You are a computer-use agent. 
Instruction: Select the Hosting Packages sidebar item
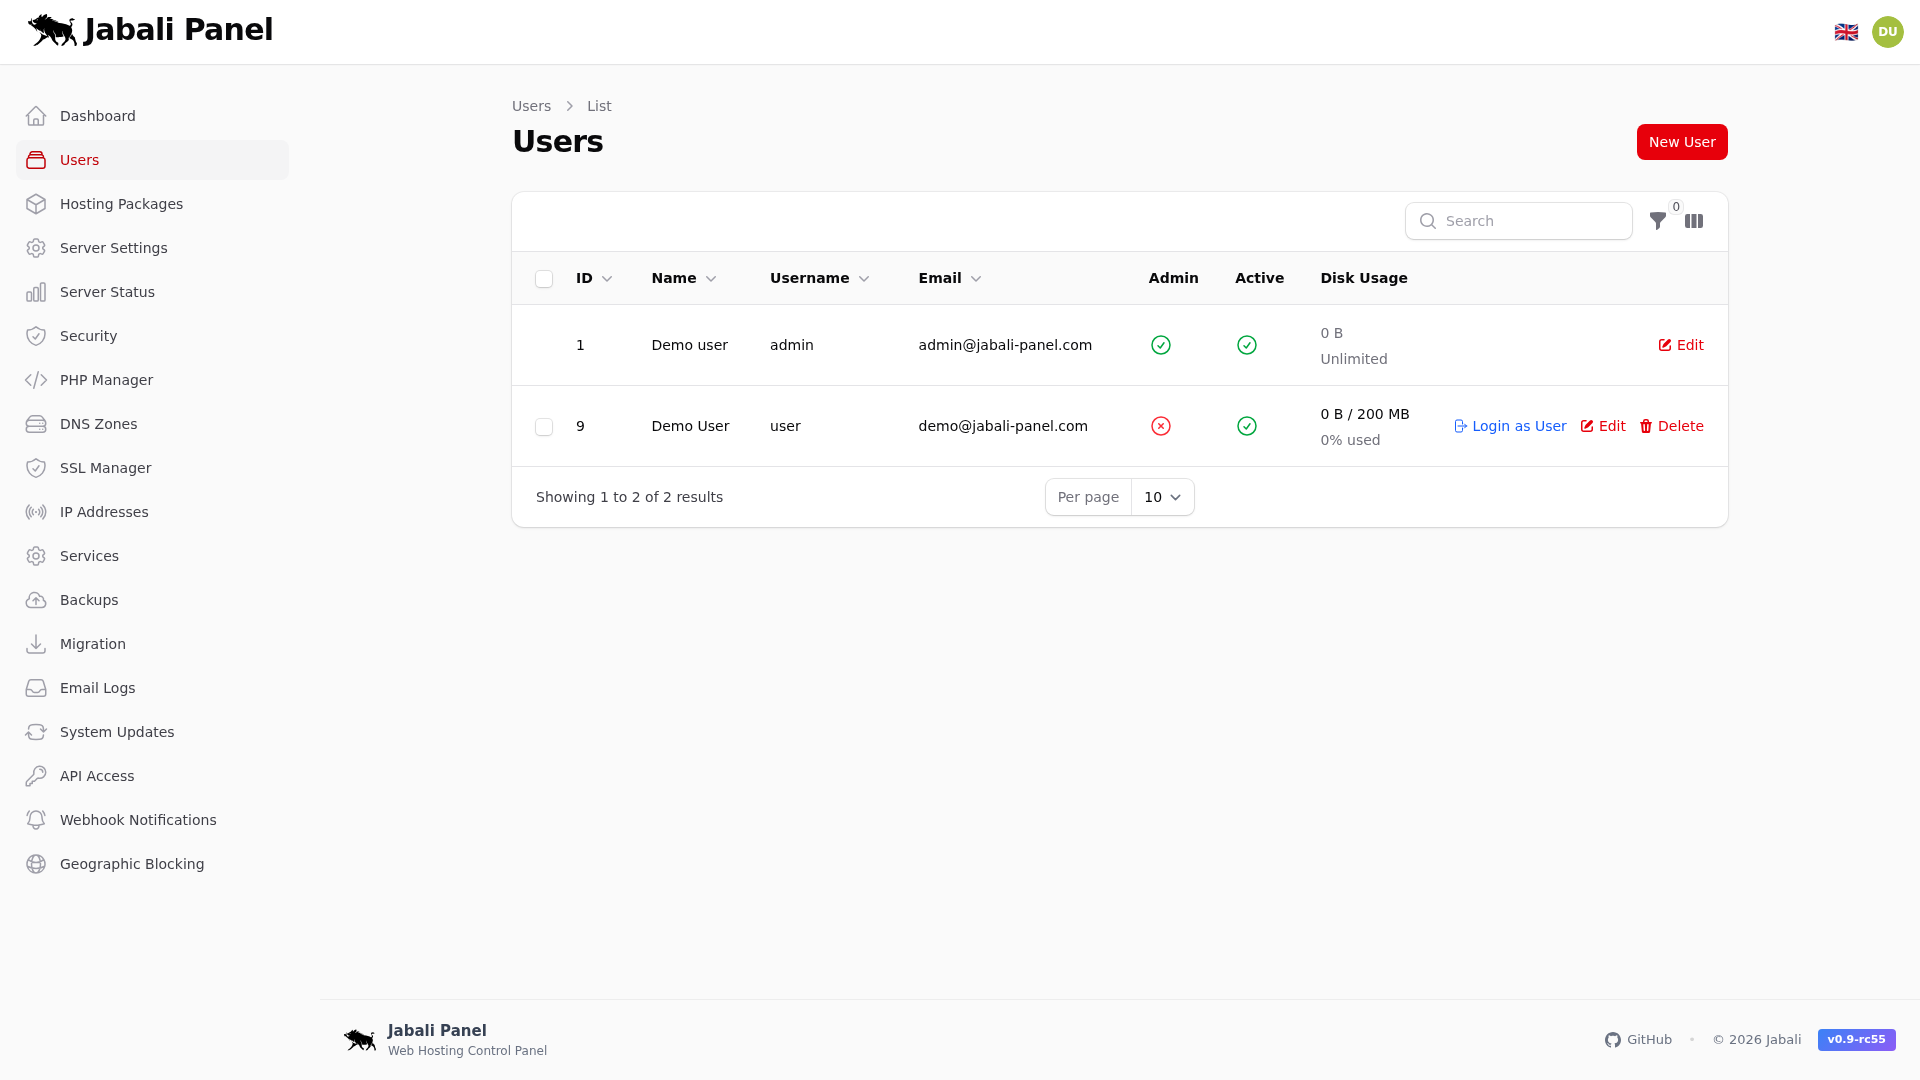tap(121, 204)
